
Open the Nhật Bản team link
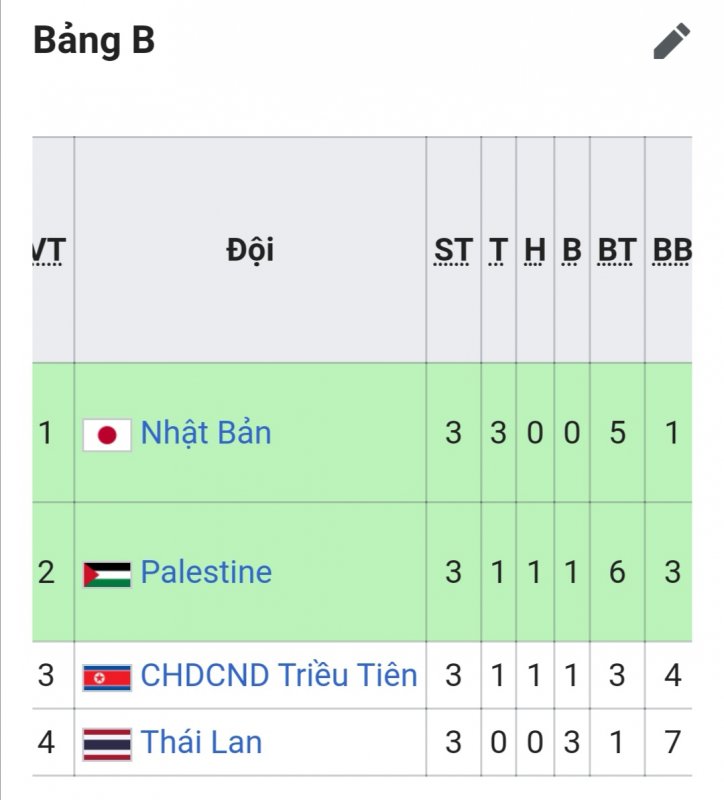point(206,433)
